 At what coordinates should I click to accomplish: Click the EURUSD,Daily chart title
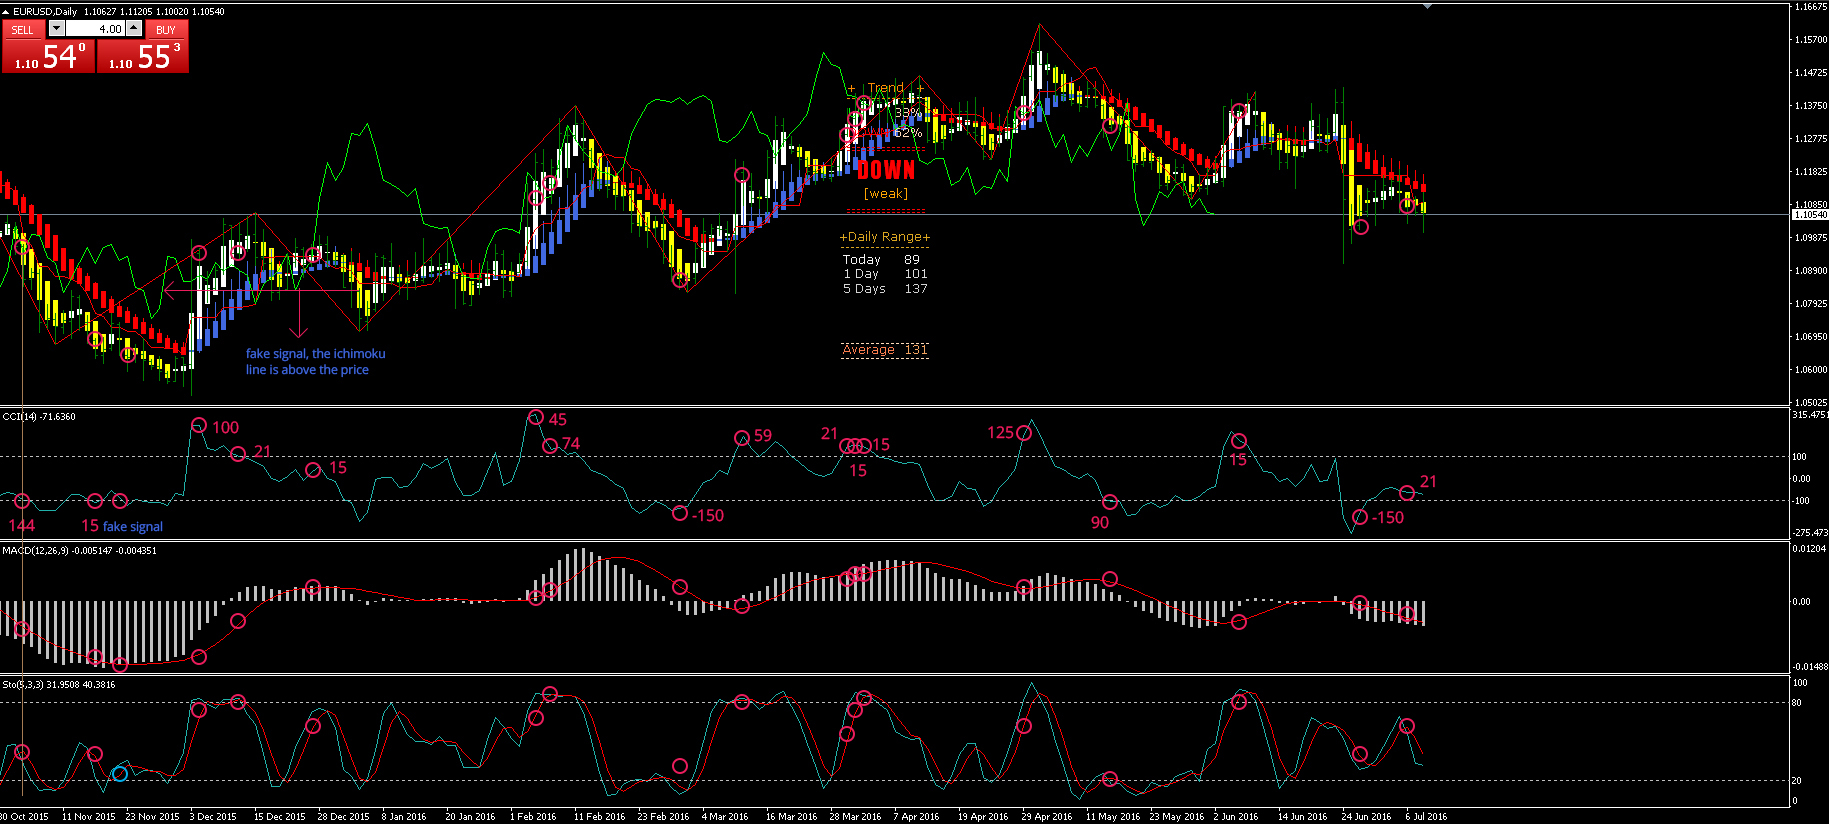(x=45, y=12)
